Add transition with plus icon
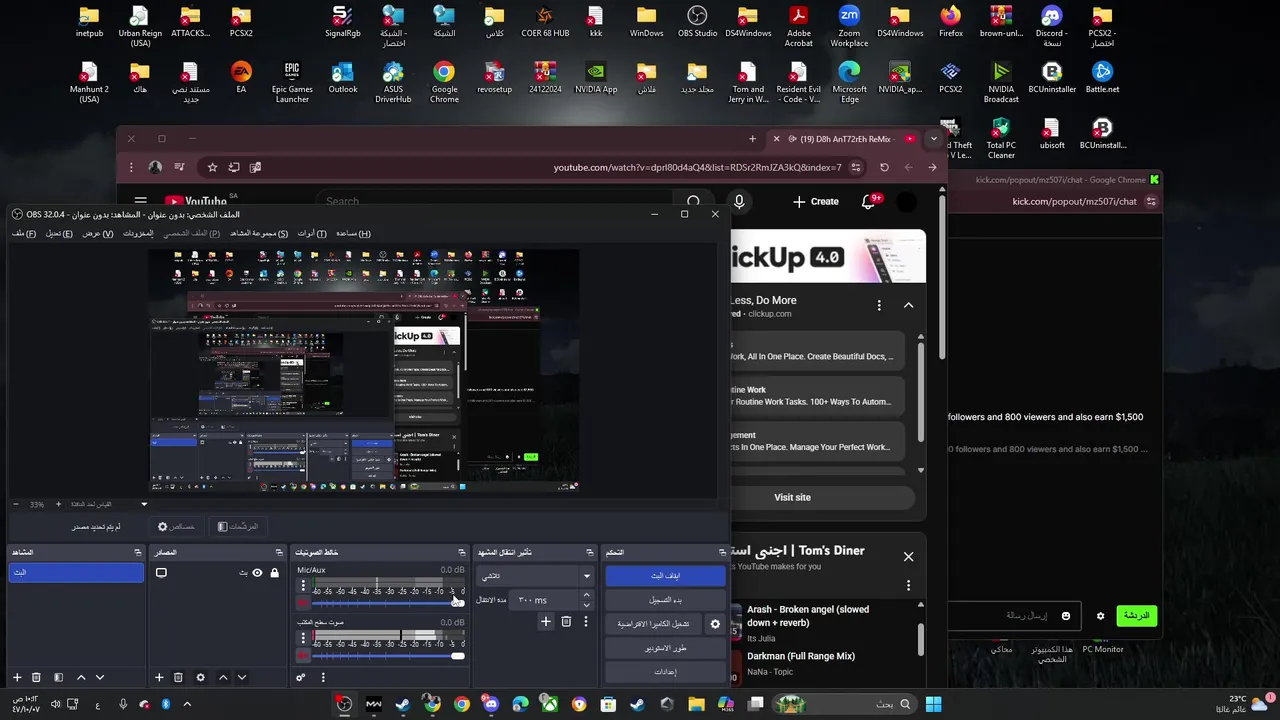 (546, 622)
